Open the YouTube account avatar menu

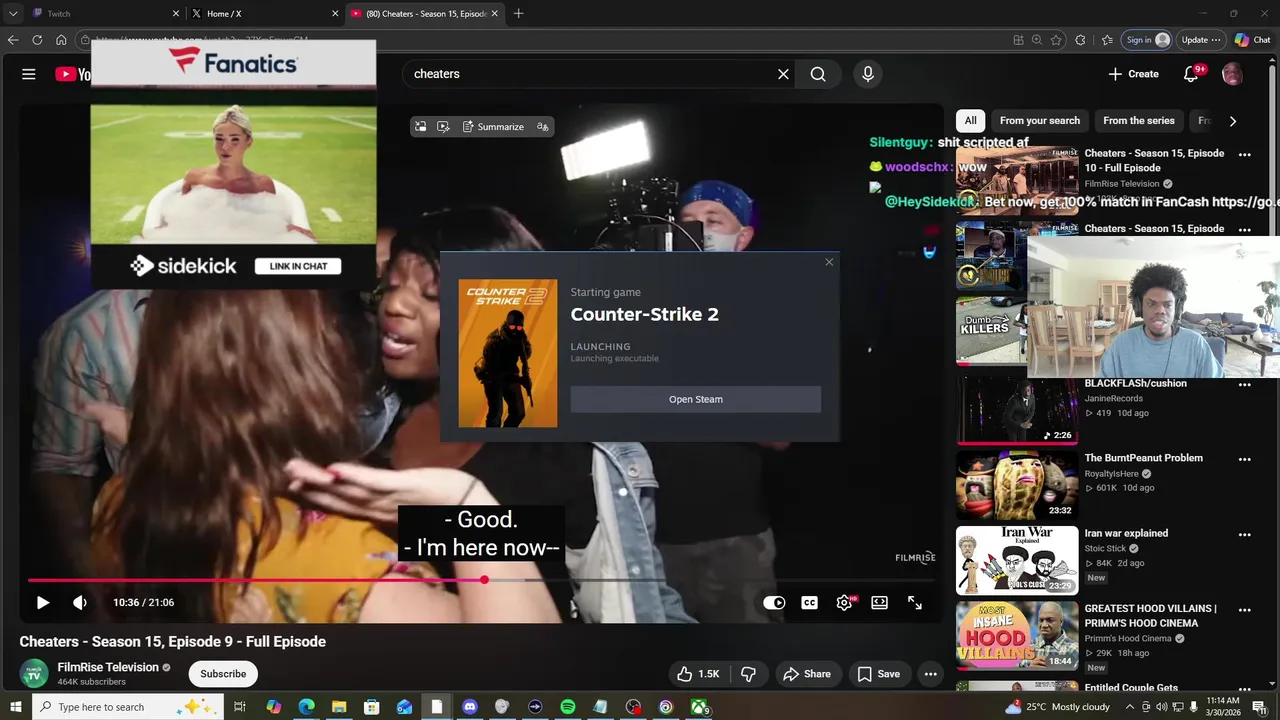[x=1232, y=74]
